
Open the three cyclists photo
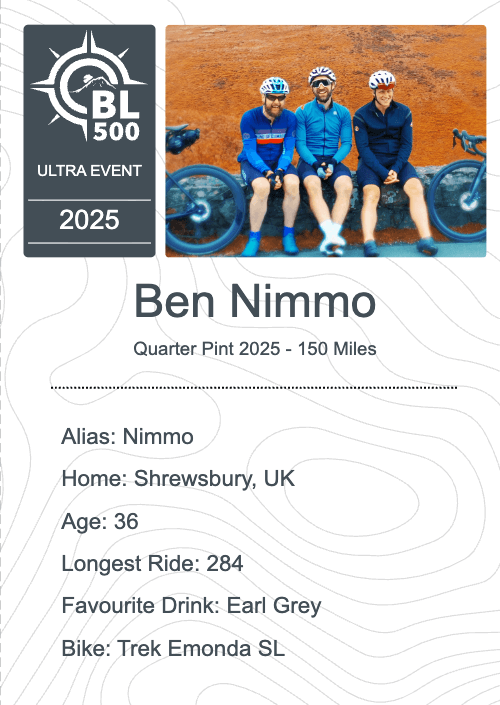click(x=326, y=141)
